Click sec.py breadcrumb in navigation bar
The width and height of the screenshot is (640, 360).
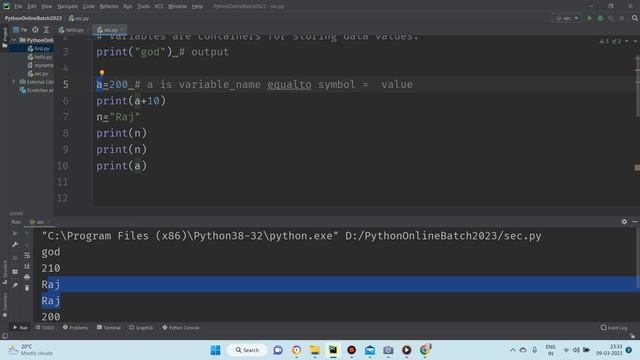coord(79,18)
